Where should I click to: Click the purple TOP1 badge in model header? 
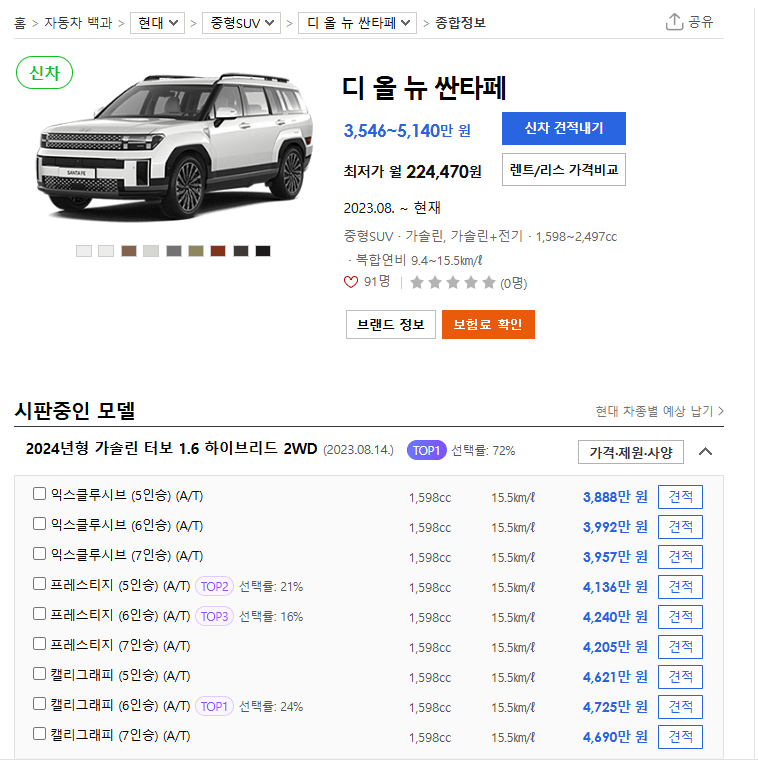pyautogui.click(x=426, y=450)
